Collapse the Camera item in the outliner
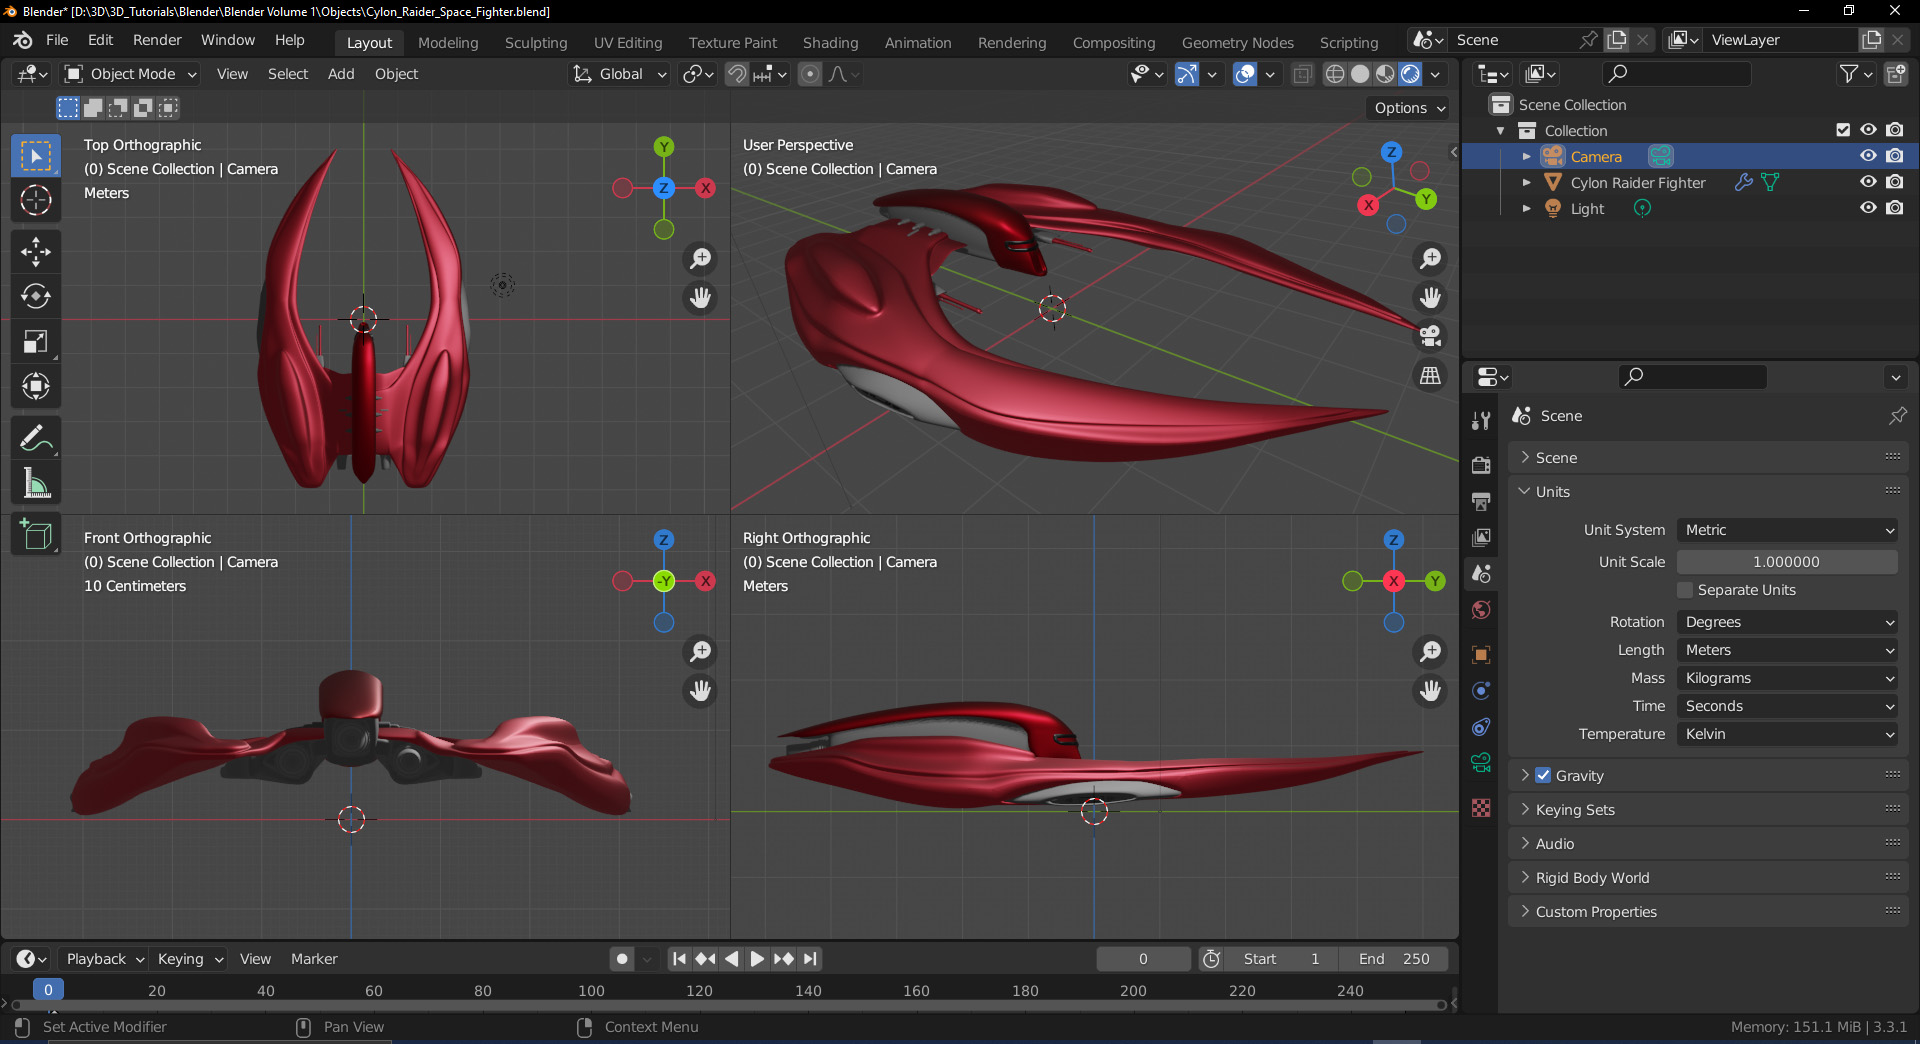This screenshot has height=1044, width=1920. pyautogui.click(x=1527, y=156)
